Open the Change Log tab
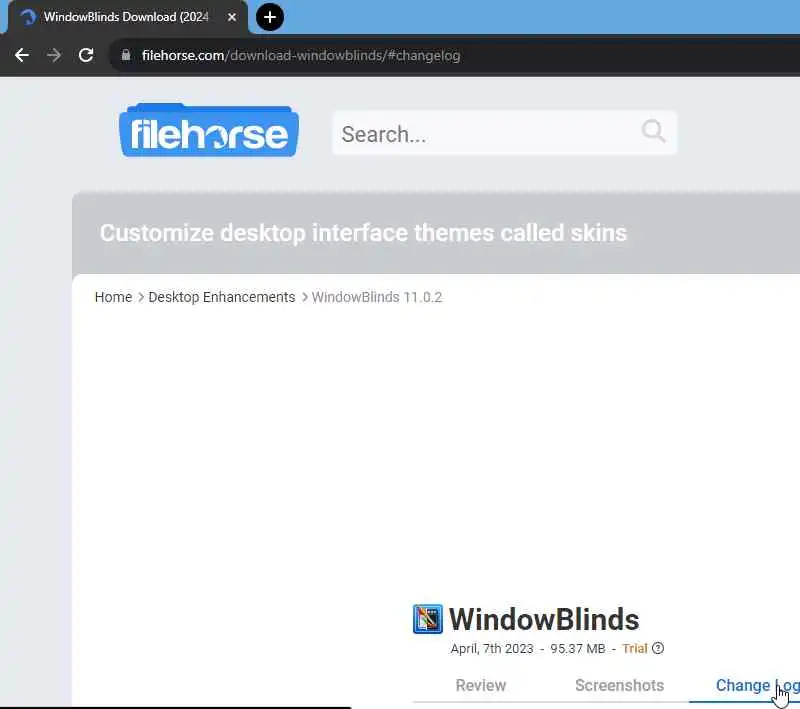Viewport: 800px width, 709px height. (x=757, y=685)
